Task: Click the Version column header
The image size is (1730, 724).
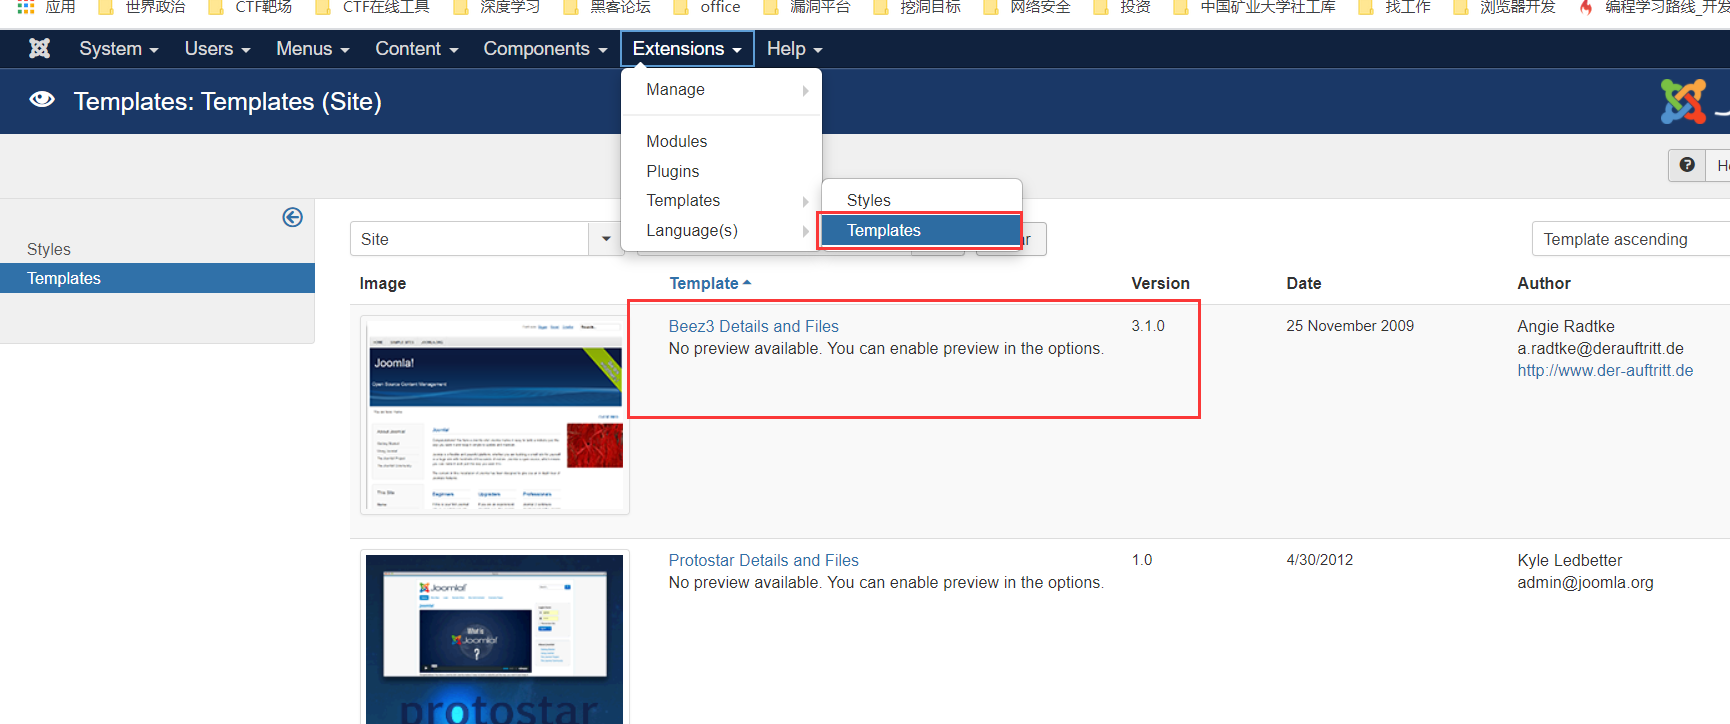Action: click(x=1160, y=284)
